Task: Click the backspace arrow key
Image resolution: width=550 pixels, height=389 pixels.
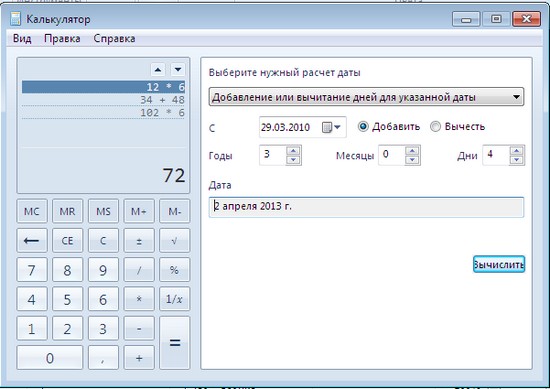Action: (32, 241)
